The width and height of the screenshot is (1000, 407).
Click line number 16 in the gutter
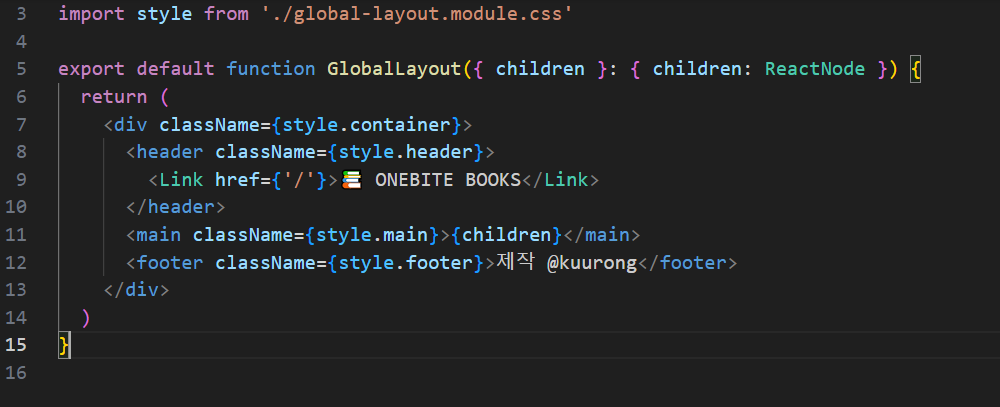pyautogui.click(x=16, y=373)
